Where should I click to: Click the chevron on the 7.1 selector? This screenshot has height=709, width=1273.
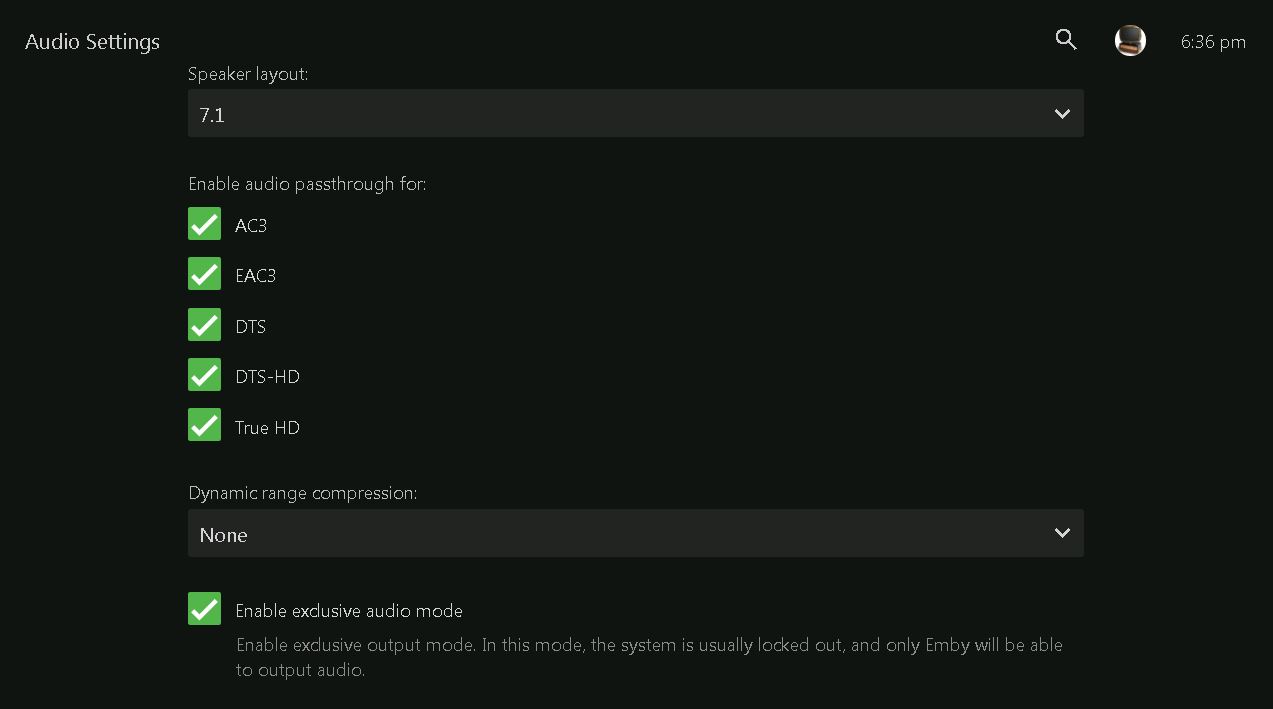click(1062, 113)
